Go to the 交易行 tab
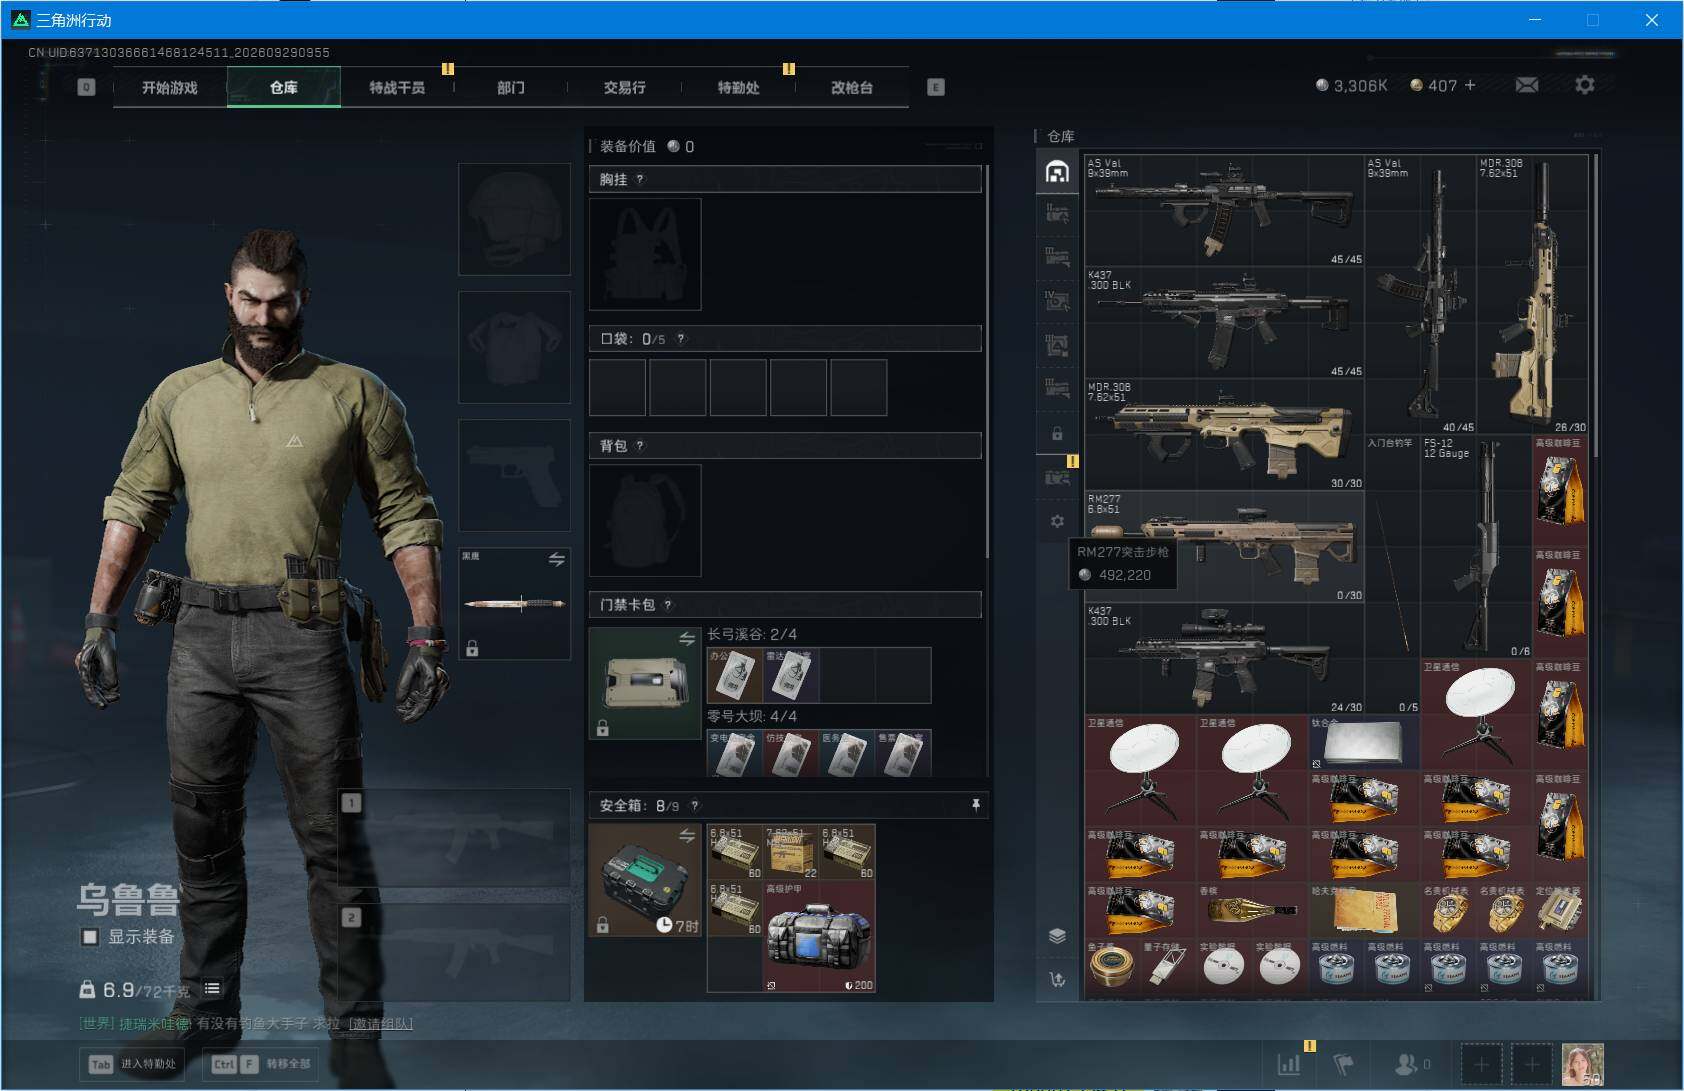The height and width of the screenshot is (1091, 1684). tap(624, 87)
